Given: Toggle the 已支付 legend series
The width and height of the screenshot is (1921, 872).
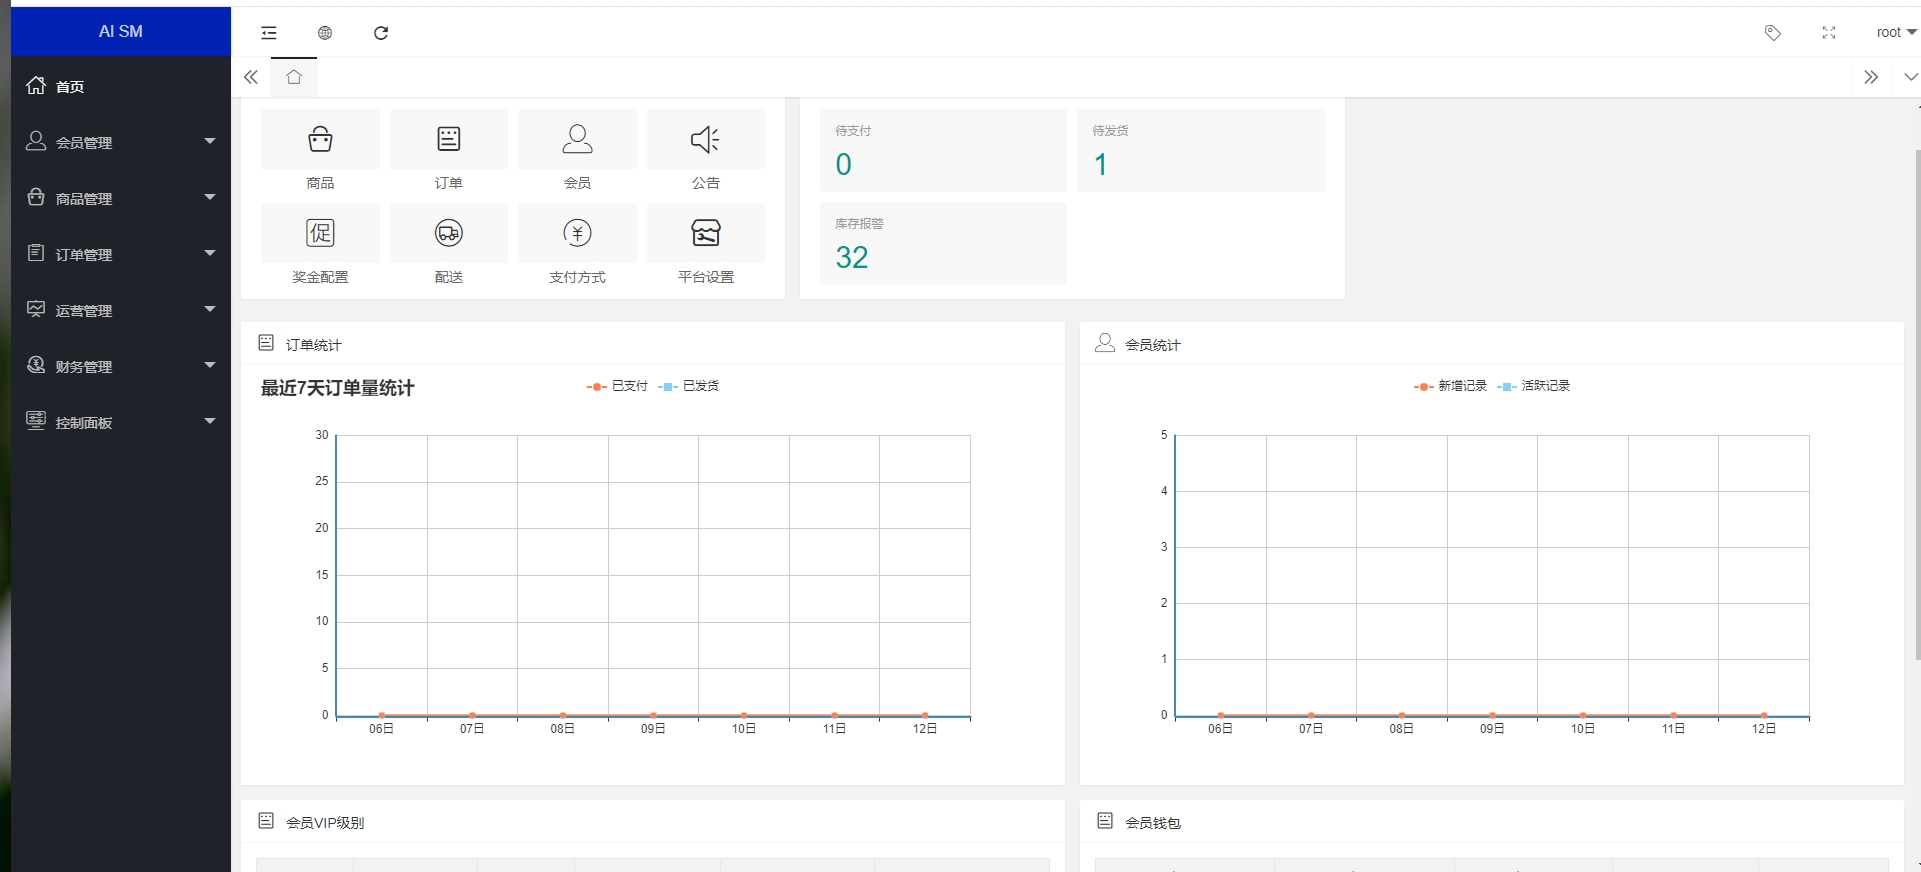Looking at the screenshot, I should click(617, 386).
